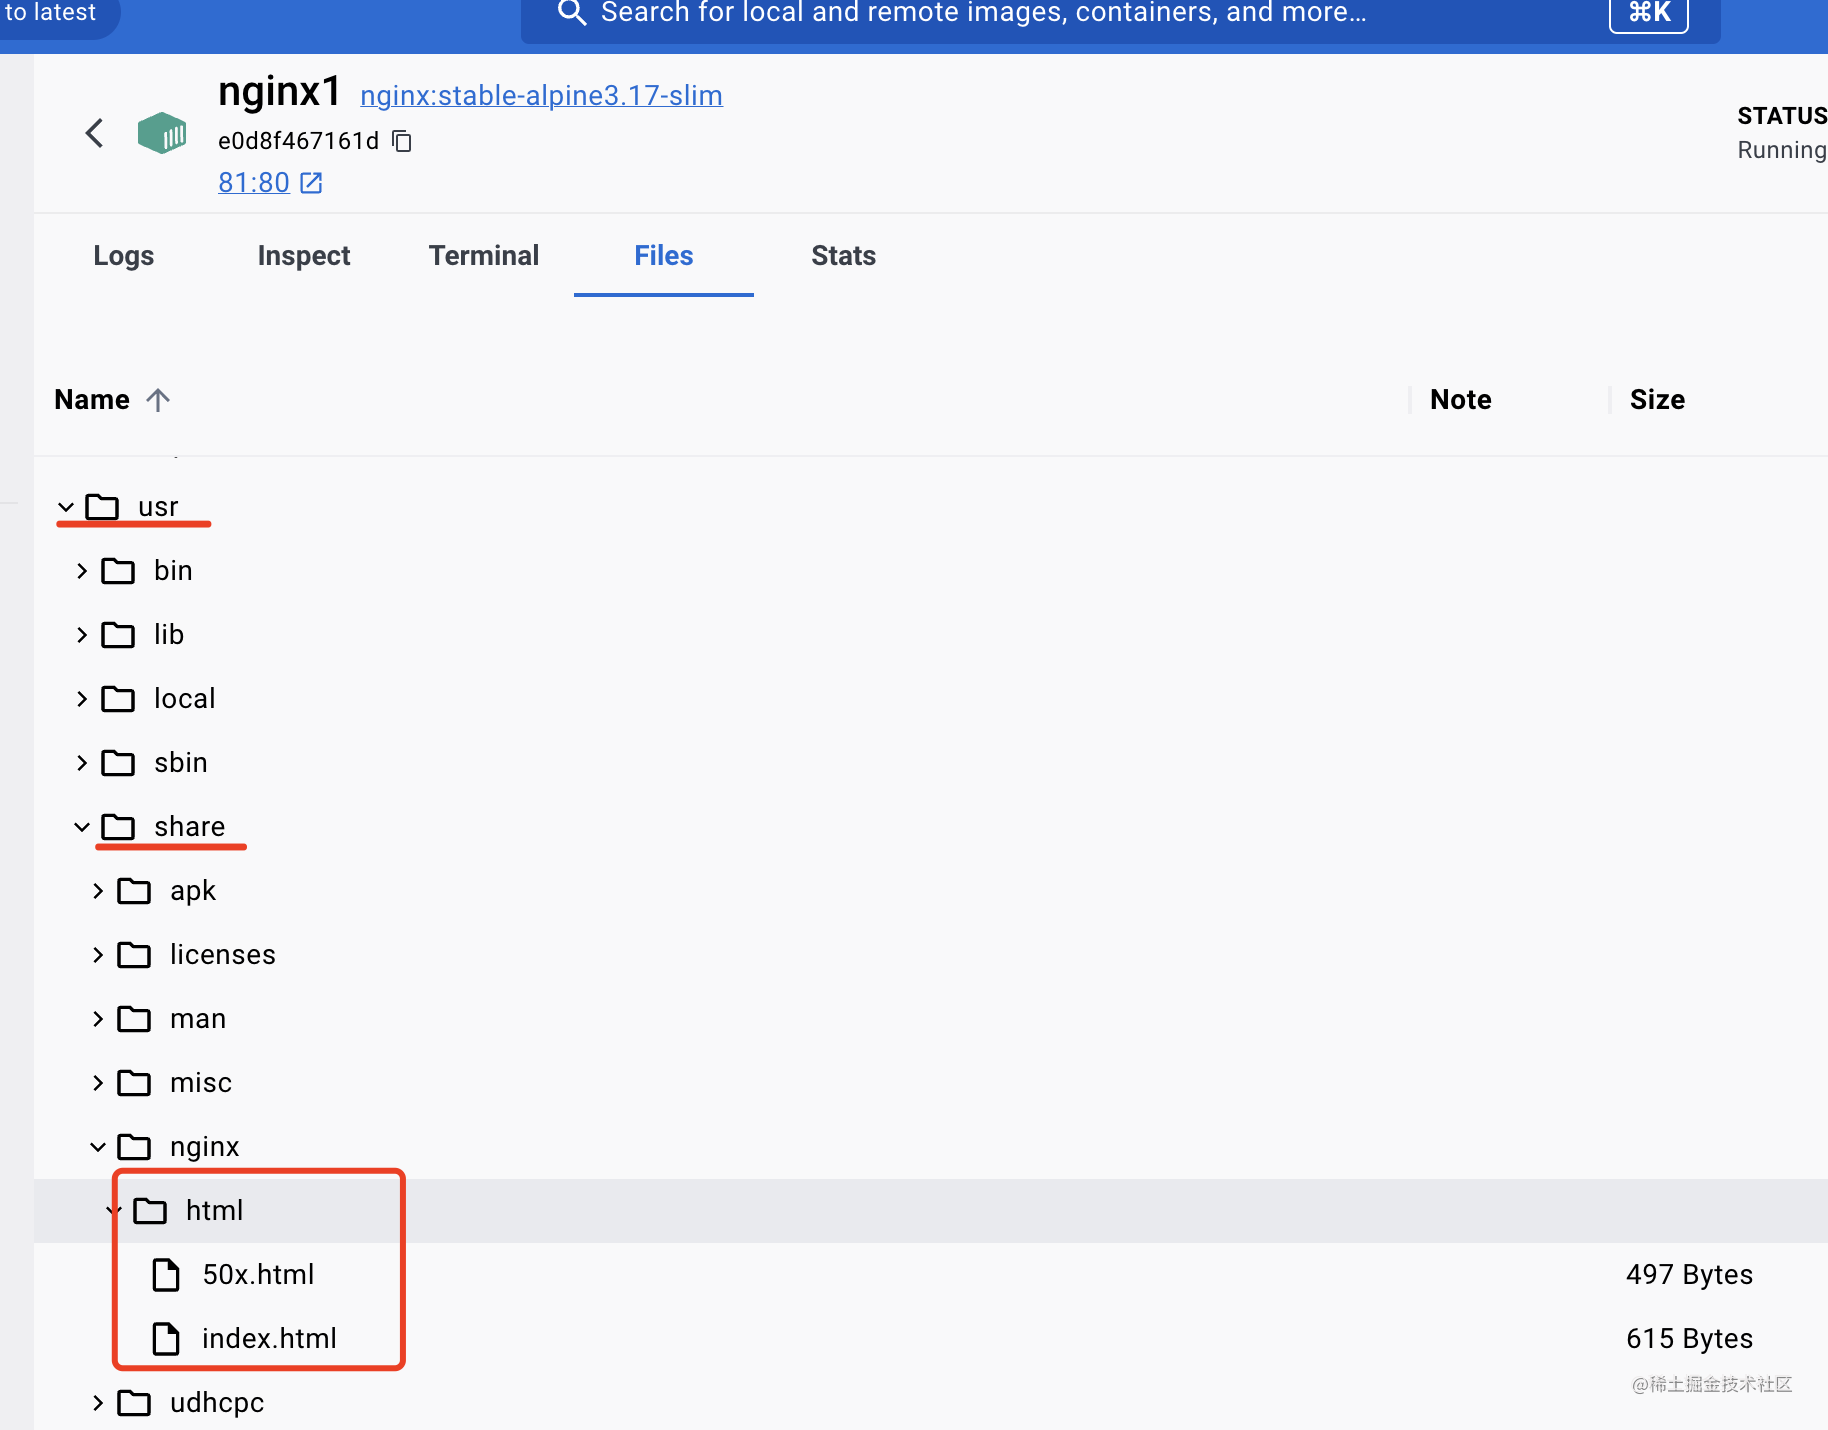
Task: Expand the licenses folder
Action: tap(98, 955)
